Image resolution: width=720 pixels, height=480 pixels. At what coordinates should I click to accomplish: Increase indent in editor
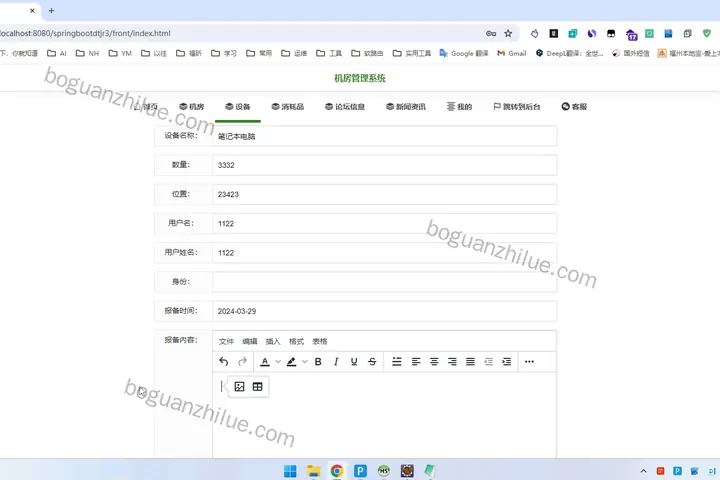(x=506, y=362)
